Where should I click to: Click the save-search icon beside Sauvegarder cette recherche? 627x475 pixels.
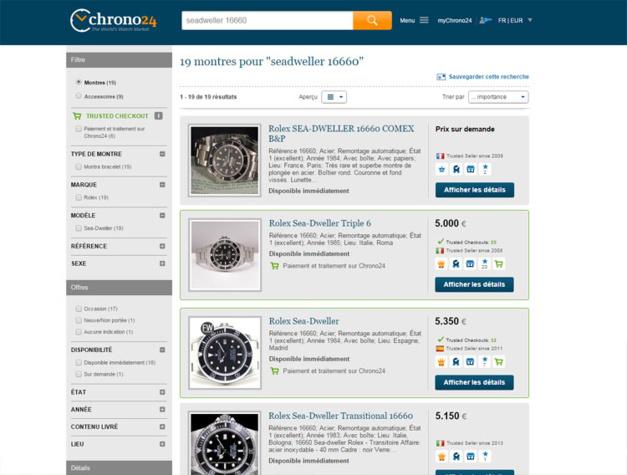pos(441,77)
